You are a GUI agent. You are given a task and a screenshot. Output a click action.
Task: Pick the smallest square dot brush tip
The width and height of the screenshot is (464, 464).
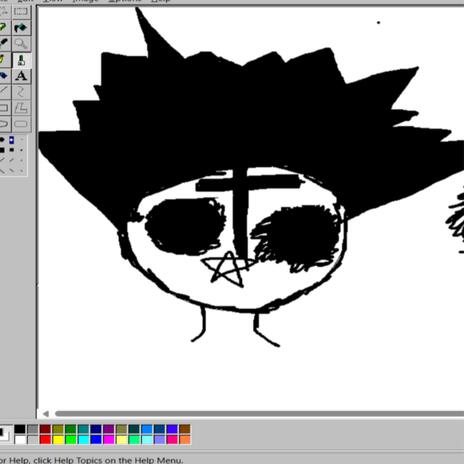tap(21, 150)
